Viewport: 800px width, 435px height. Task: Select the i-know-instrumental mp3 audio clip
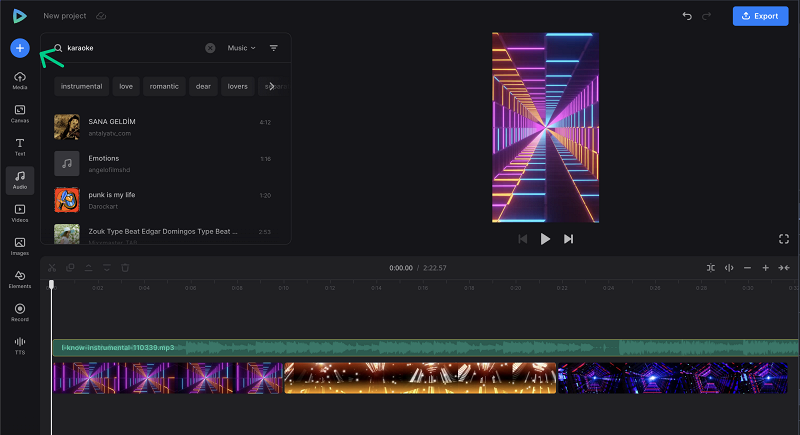(426, 348)
